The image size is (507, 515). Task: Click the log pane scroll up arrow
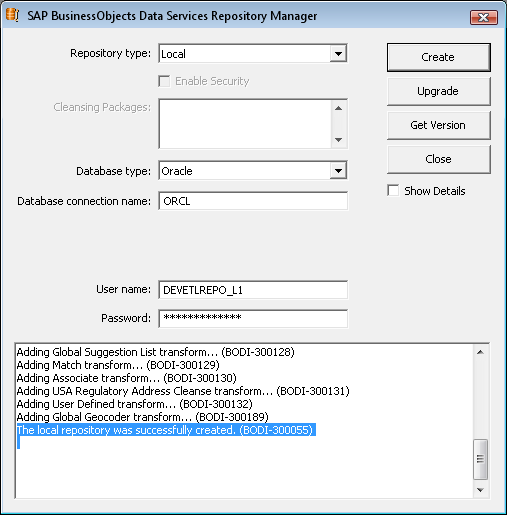[x=480, y=352]
